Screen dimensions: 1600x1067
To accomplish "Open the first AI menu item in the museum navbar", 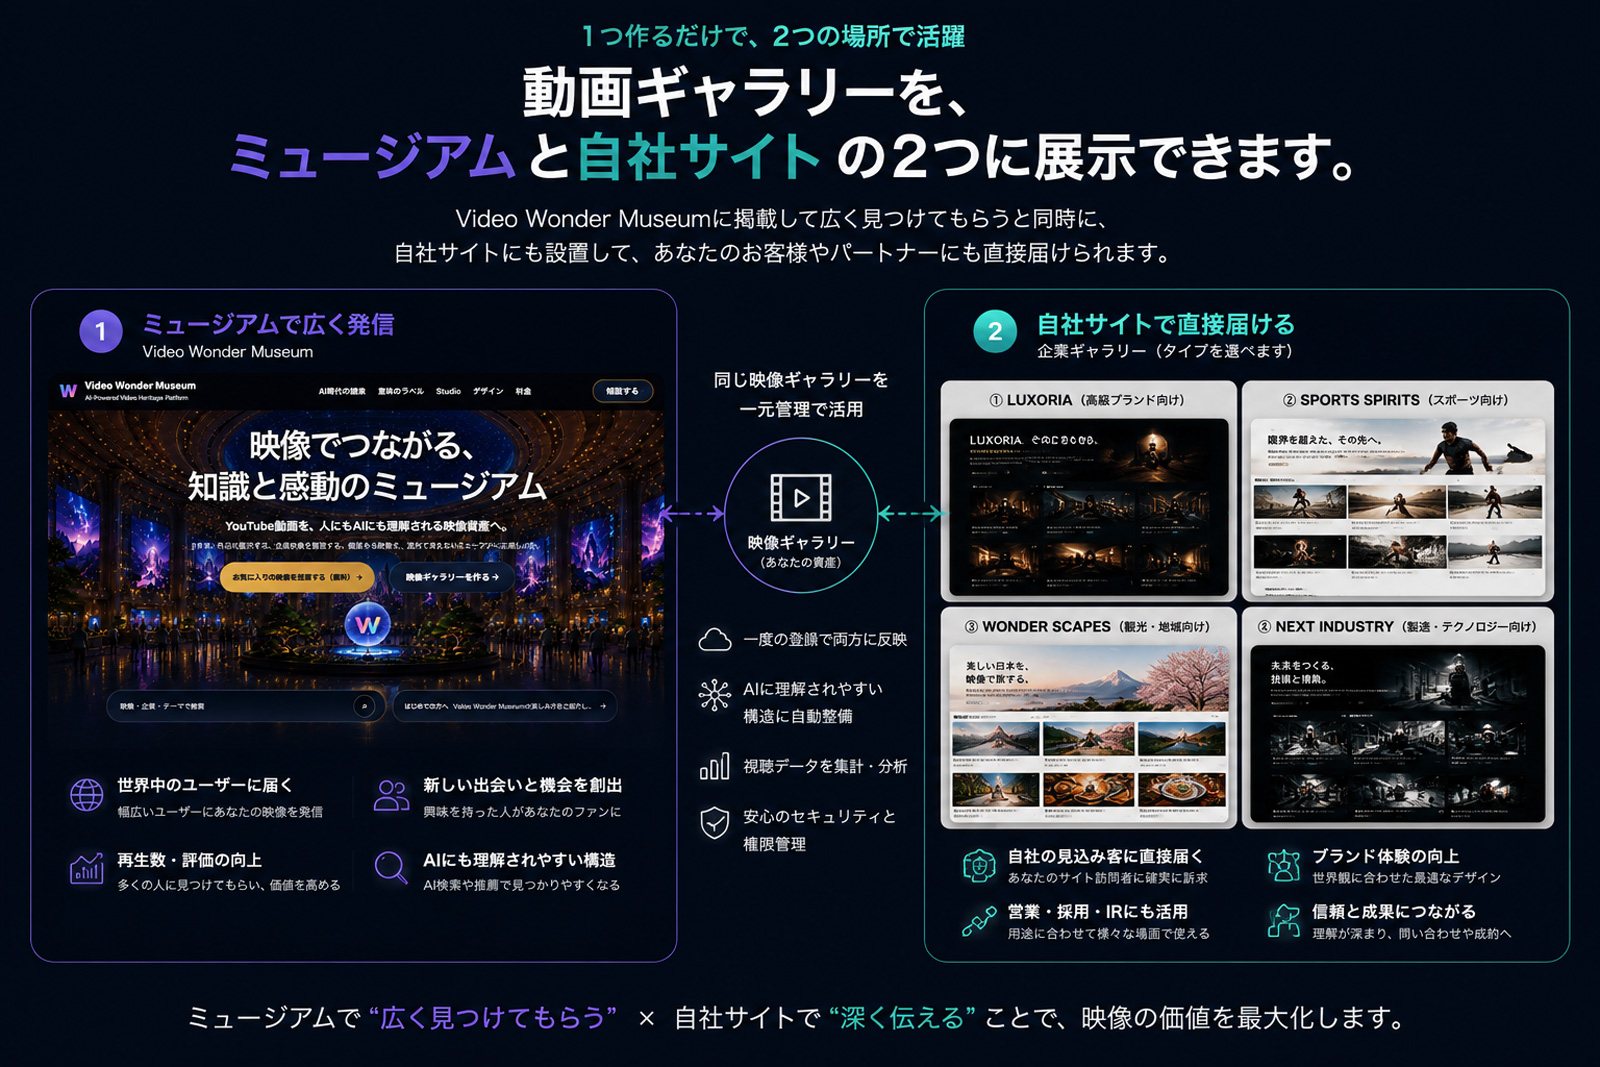I will (x=342, y=391).
